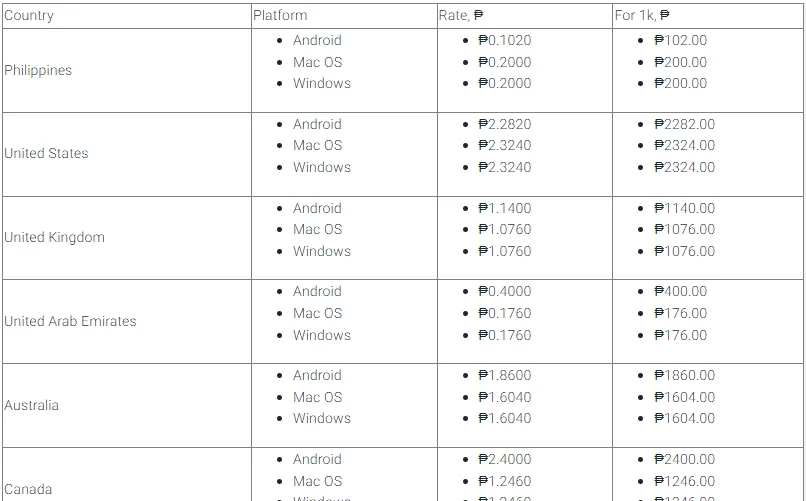Select the ₱400.00 per-1k value
This screenshot has height=501, width=806.
tap(681, 291)
